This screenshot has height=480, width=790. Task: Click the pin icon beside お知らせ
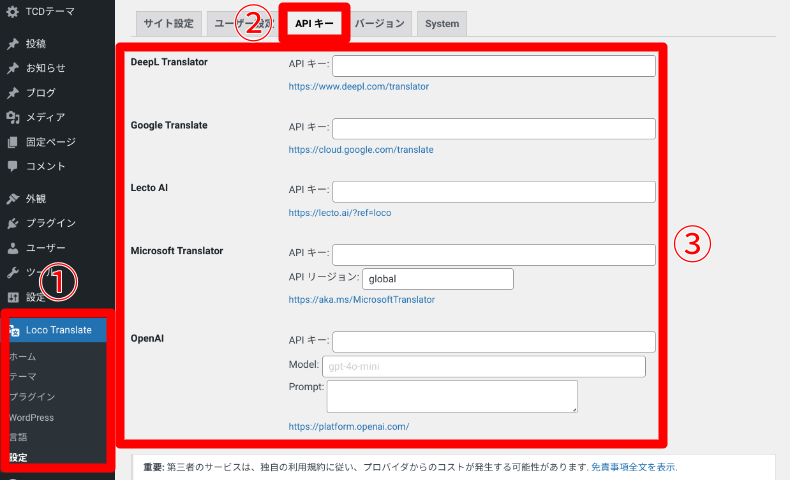click(x=13, y=68)
